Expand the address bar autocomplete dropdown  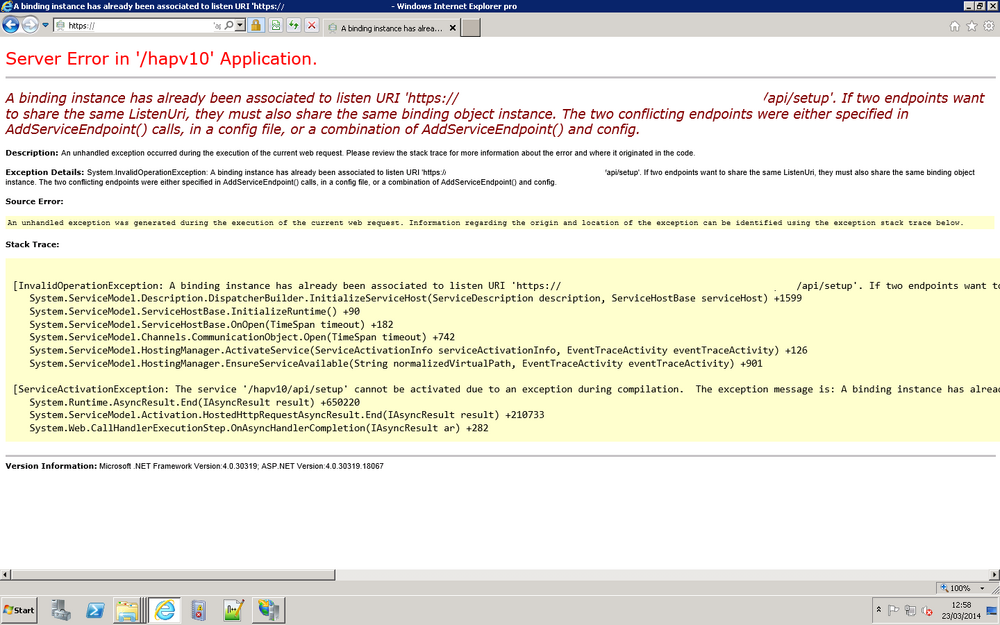[240, 26]
